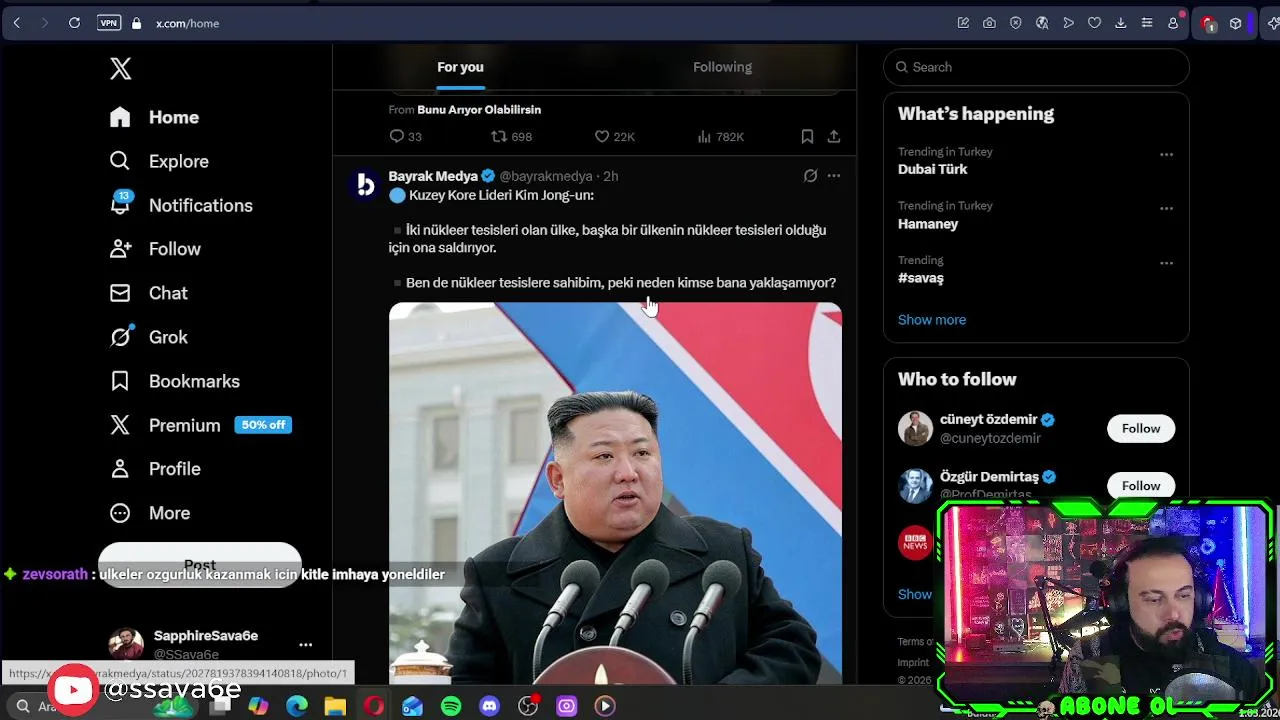Add page to bookmarks with heart icon
The height and width of the screenshot is (720, 1280).
click(x=1094, y=23)
